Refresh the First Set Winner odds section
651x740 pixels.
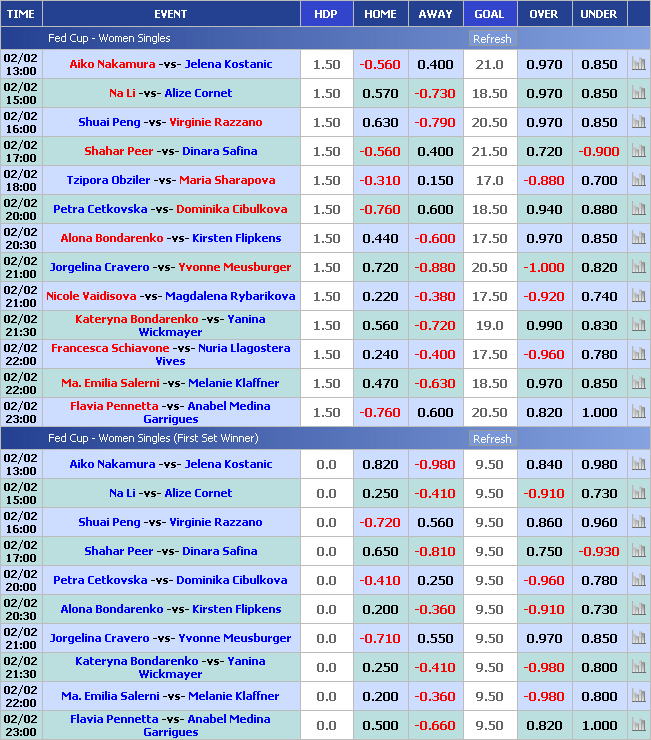(491, 439)
